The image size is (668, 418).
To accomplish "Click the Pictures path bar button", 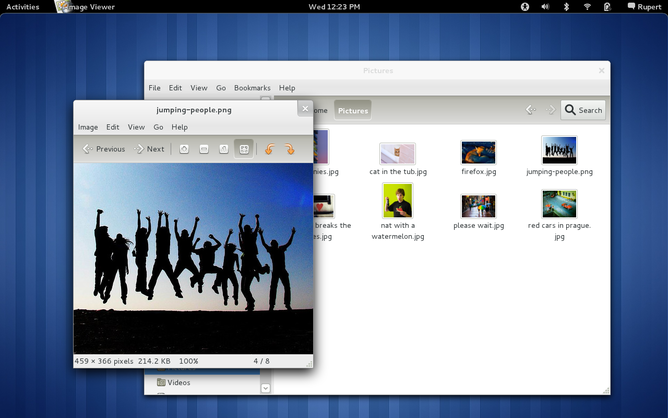I will 352,110.
